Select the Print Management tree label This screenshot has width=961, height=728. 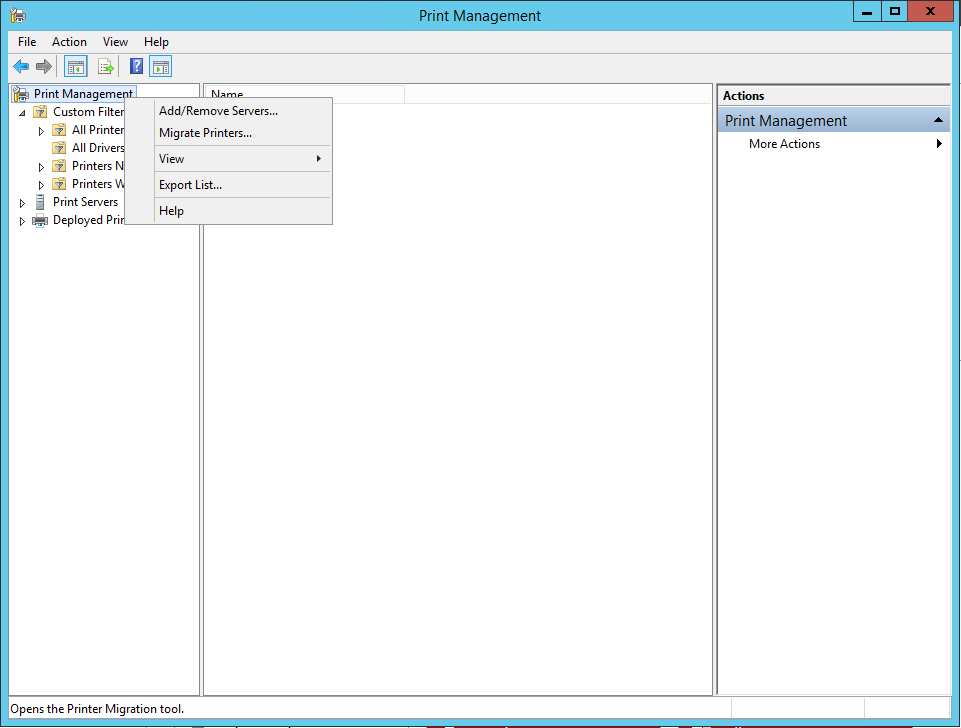pos(83,94)
